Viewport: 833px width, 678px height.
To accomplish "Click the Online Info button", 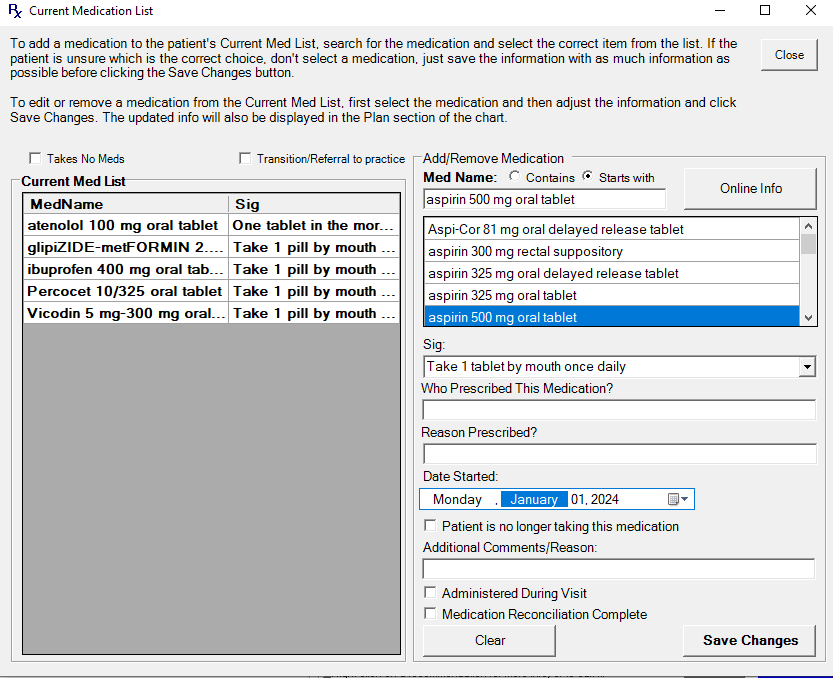I will coord(751,188).
